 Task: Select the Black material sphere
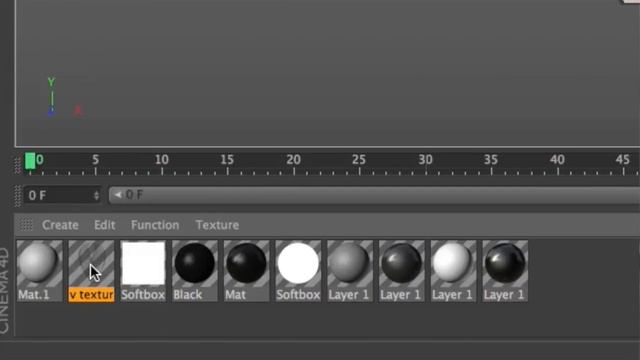(195, 271)
